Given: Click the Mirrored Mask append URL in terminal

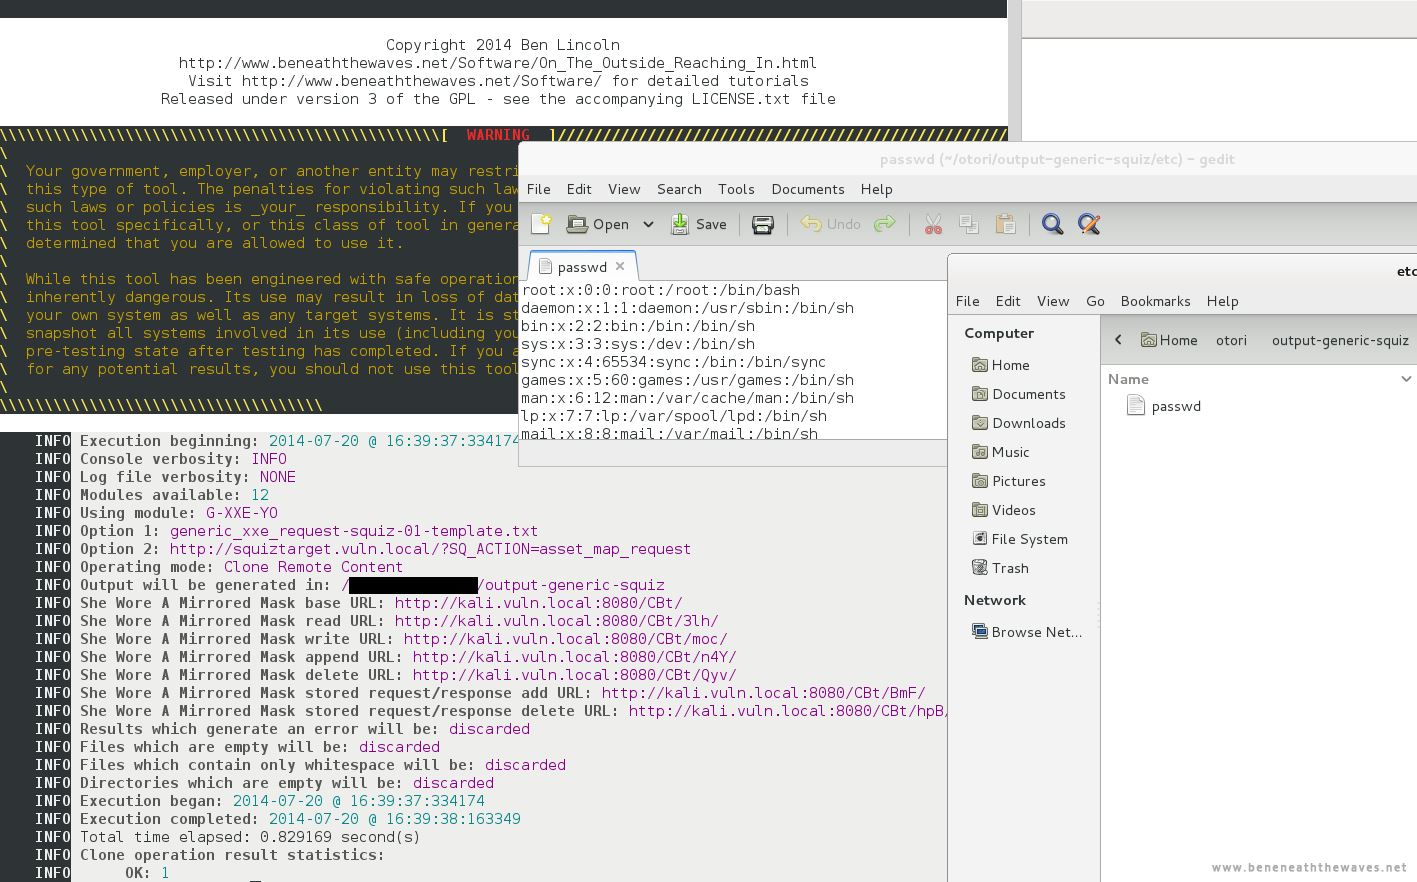Looking at the screenshot, I should tap(574, 657).
